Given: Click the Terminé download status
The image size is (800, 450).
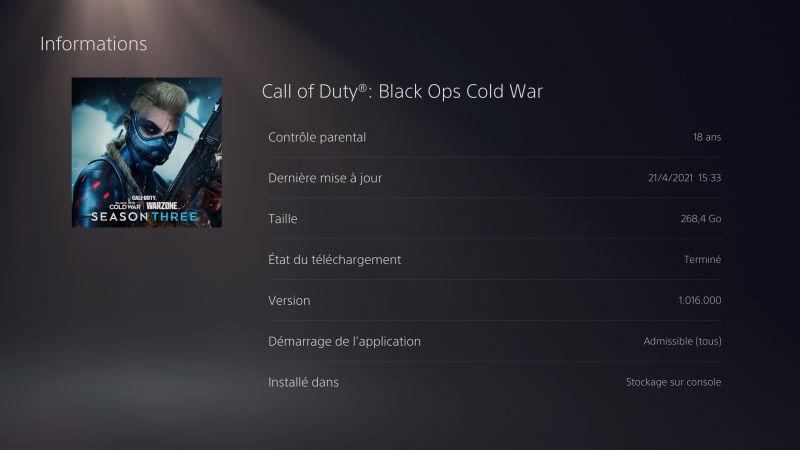Looking at the screenshot, I should tap(702, 259).
